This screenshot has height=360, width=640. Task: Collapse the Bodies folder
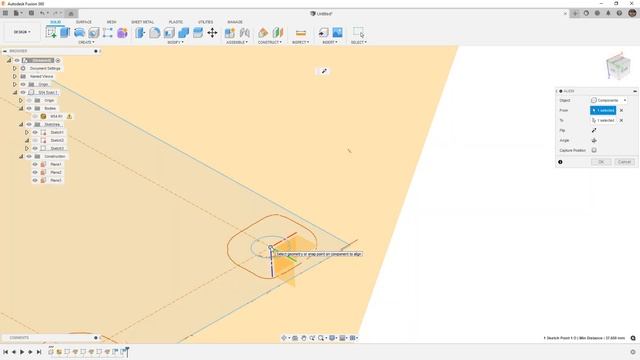pyautogui.click(x=21, y=108)
